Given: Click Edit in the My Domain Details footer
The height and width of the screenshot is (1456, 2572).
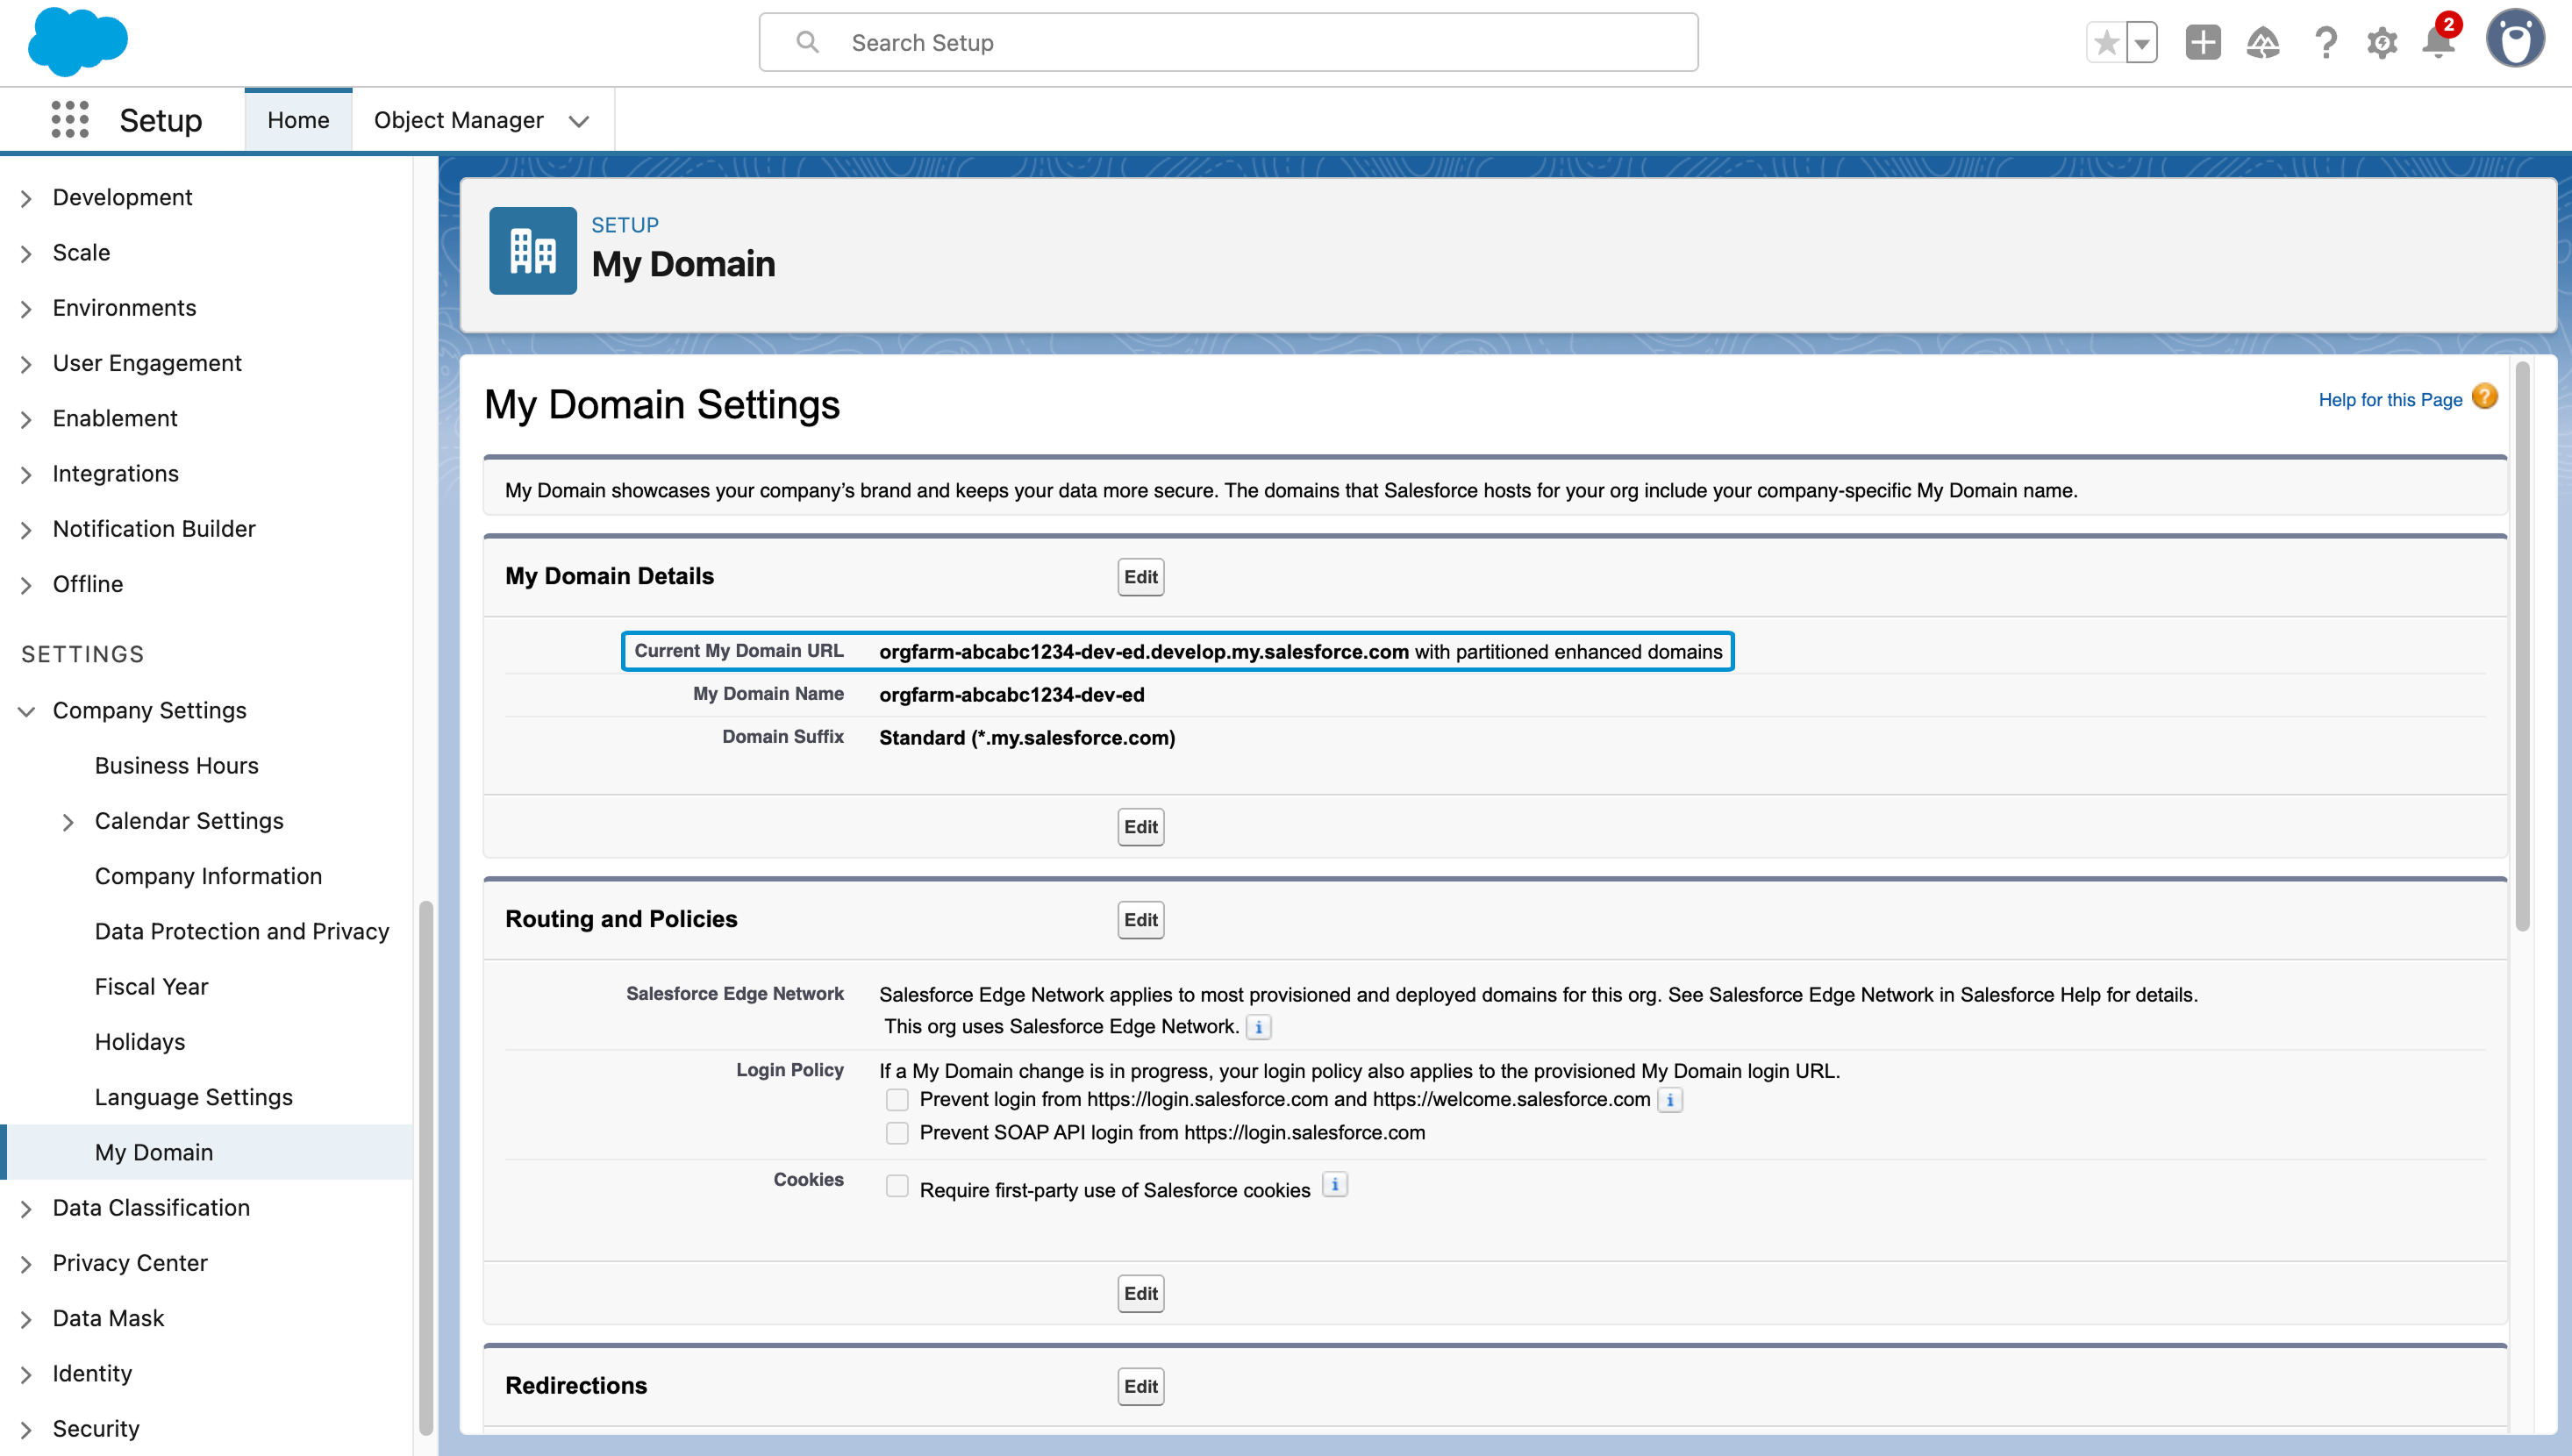Looking at the screenshot, I should tap(1140, 827).
